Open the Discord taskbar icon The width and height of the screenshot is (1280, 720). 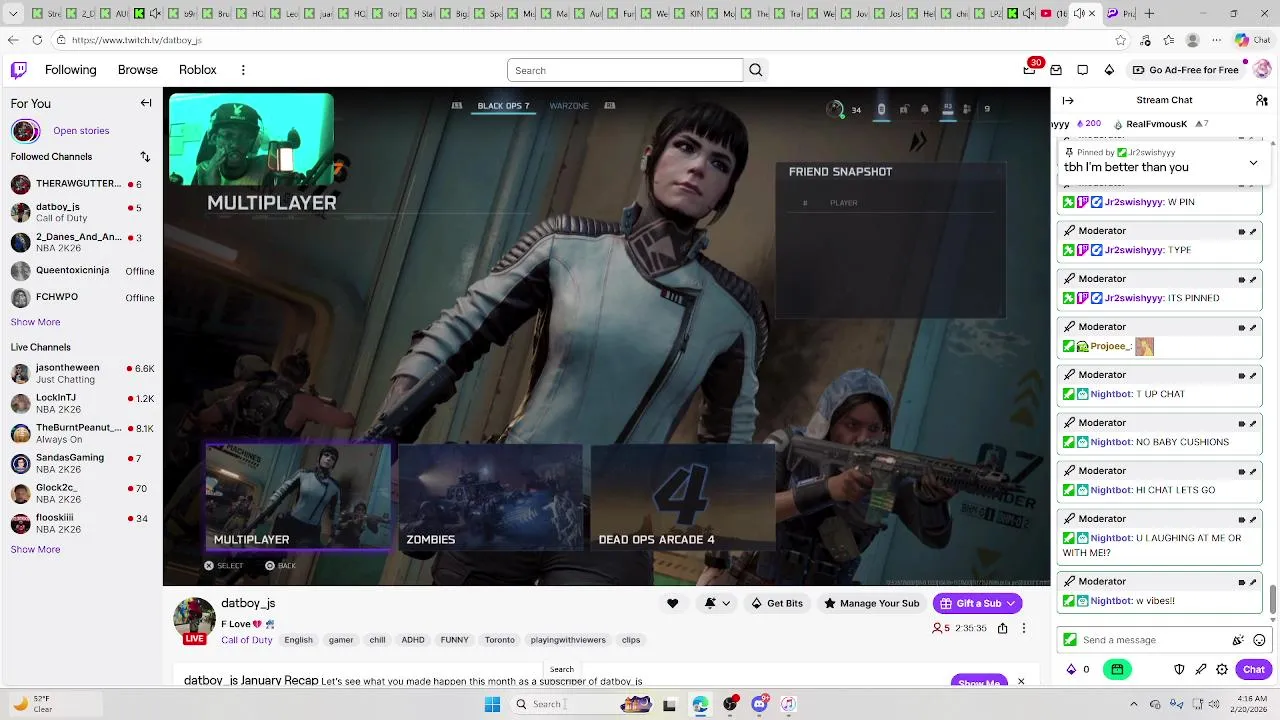(x=759, y=704)
